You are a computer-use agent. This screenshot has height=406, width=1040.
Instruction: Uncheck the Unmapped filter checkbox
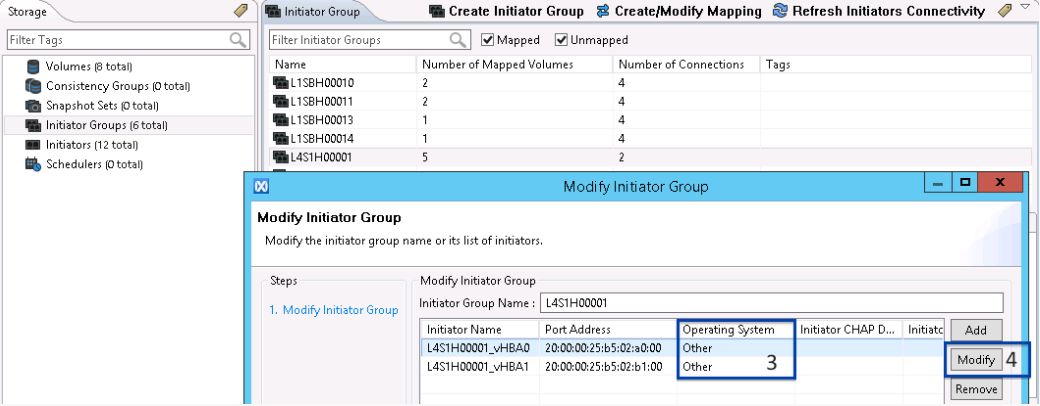click(561, 40)
